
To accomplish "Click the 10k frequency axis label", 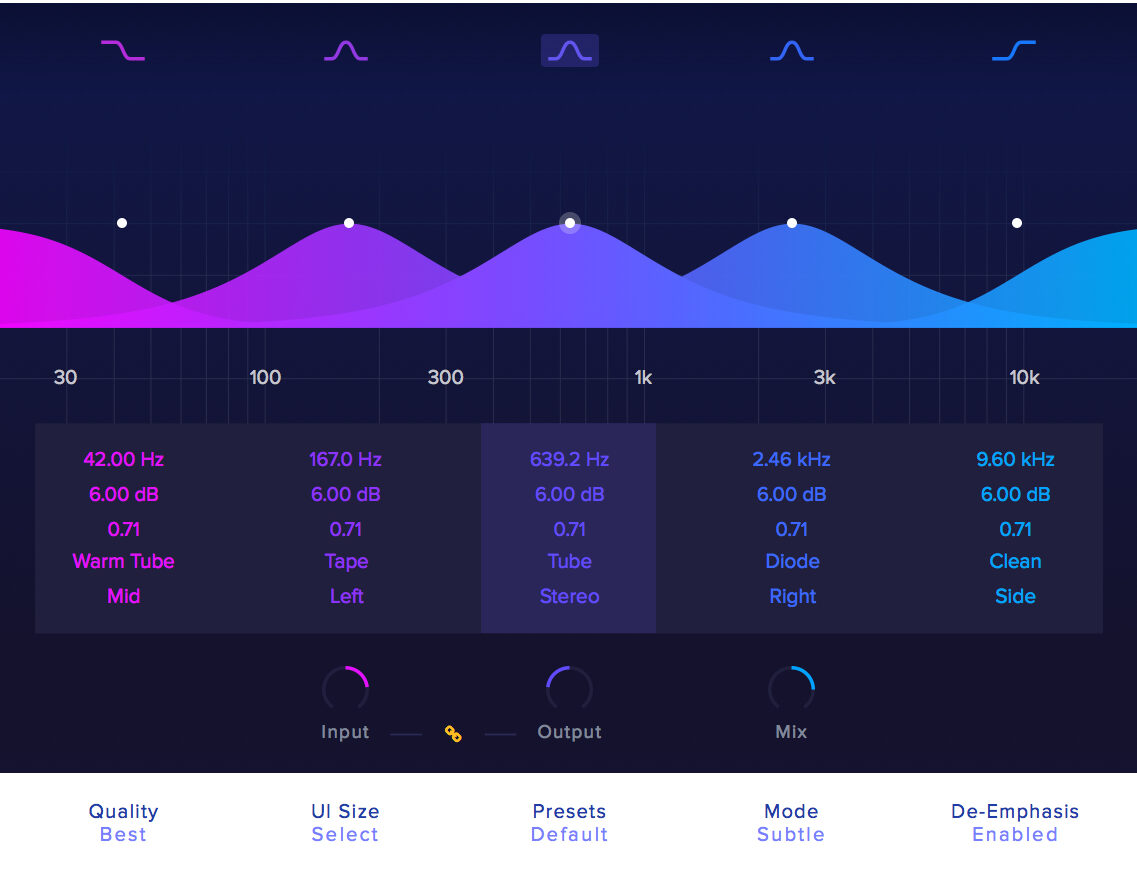I will (1024, 378).
